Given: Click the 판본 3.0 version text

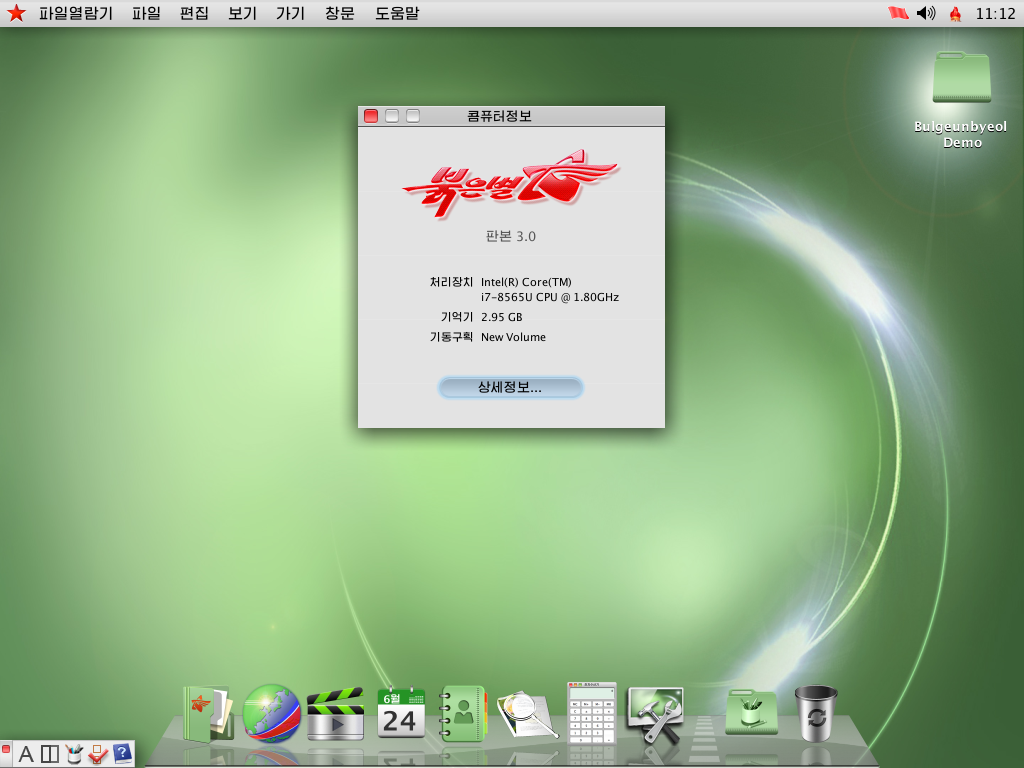Looking at the screenshot, I should 510,236.
